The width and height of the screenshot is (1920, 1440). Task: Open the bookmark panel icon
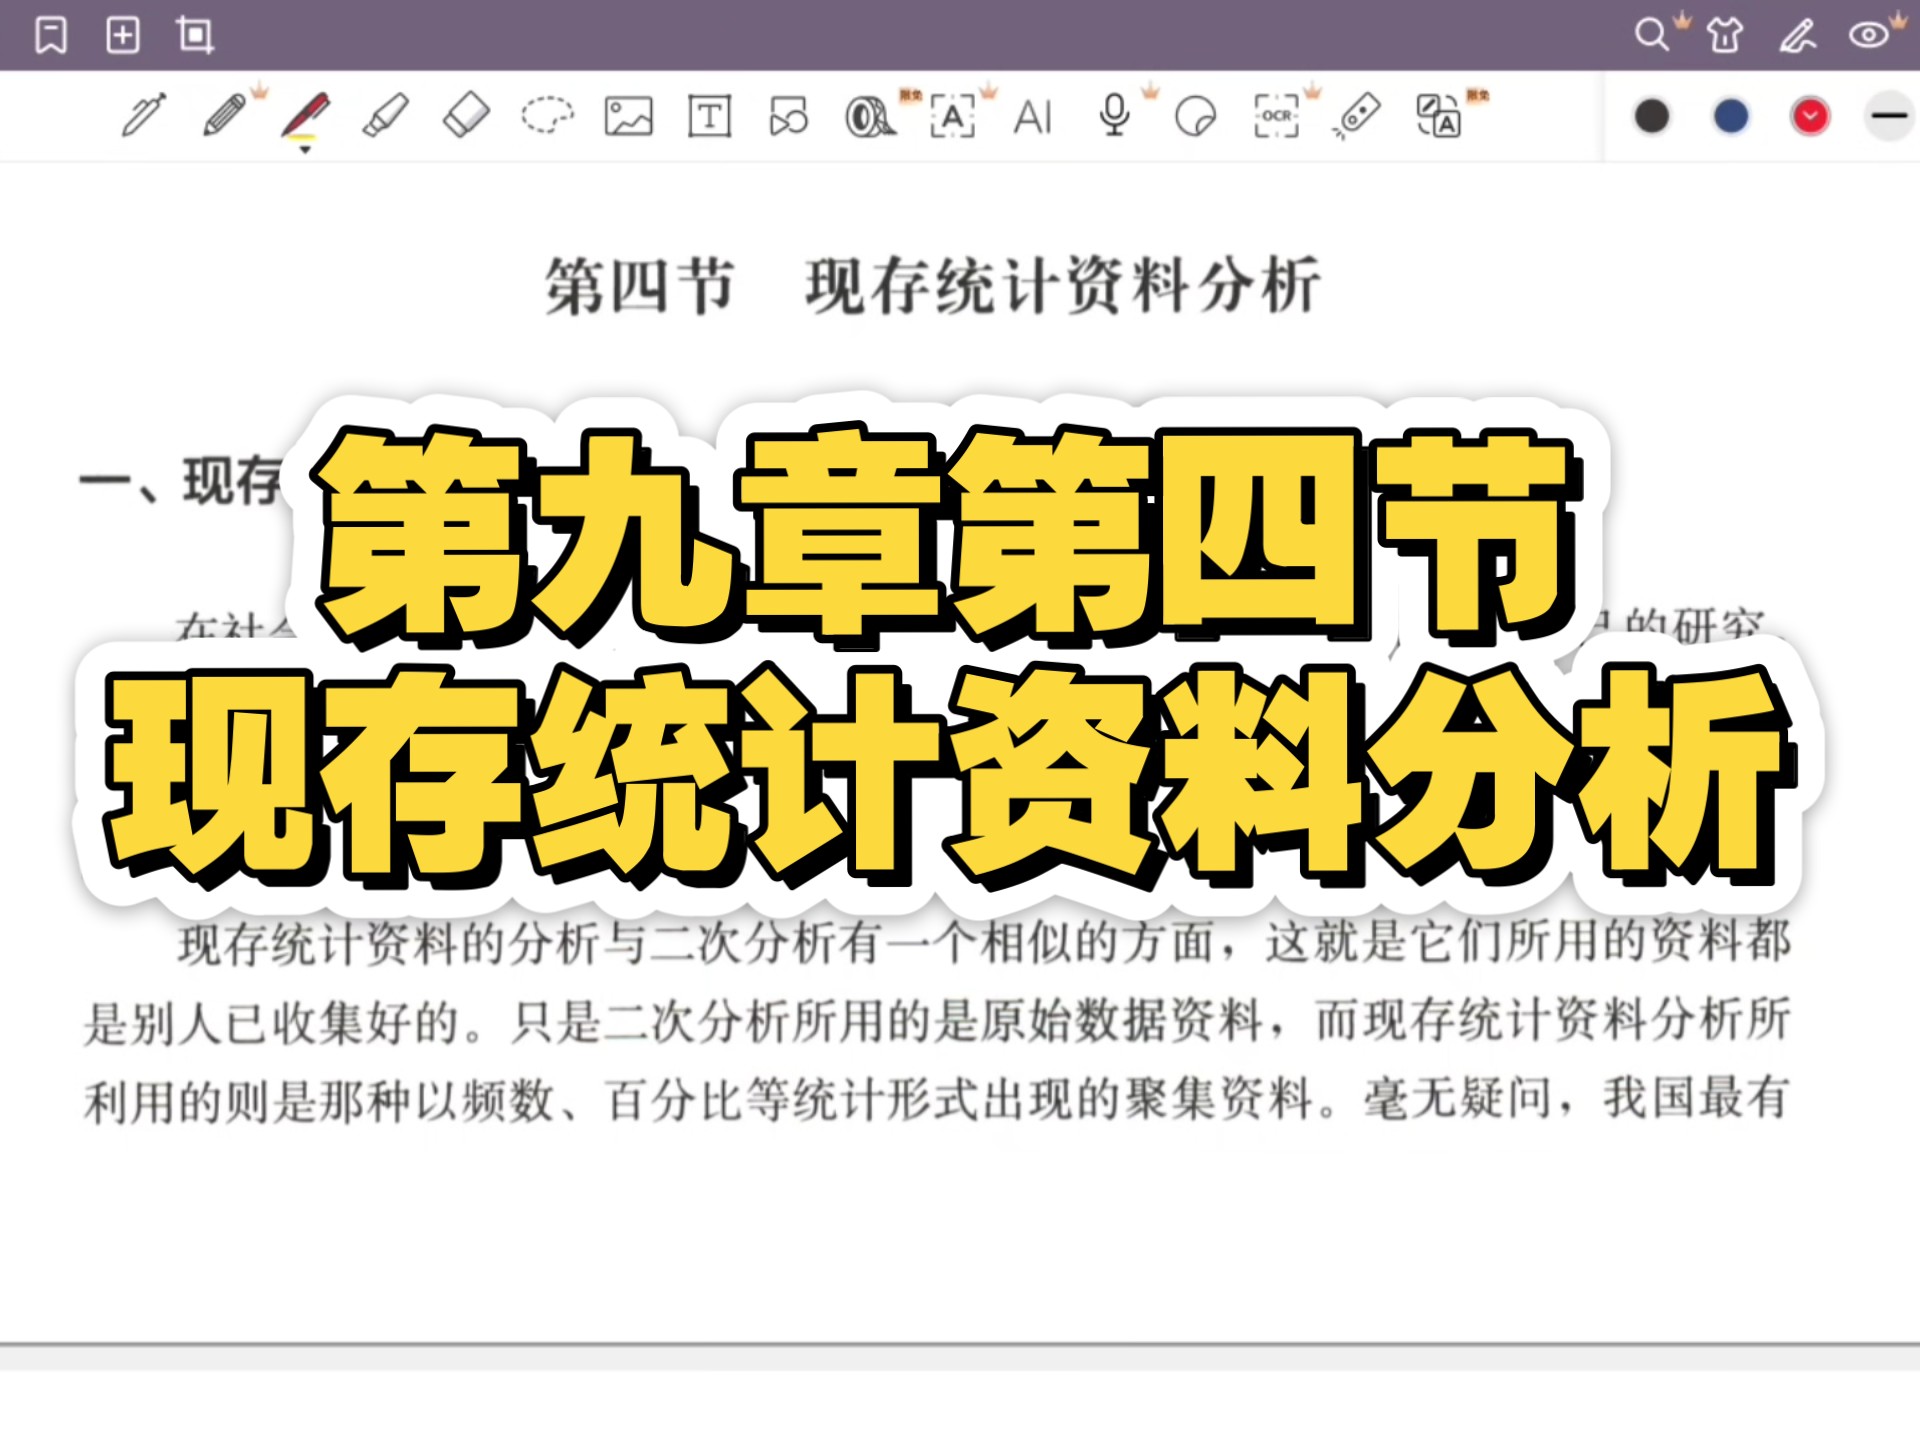51,36
